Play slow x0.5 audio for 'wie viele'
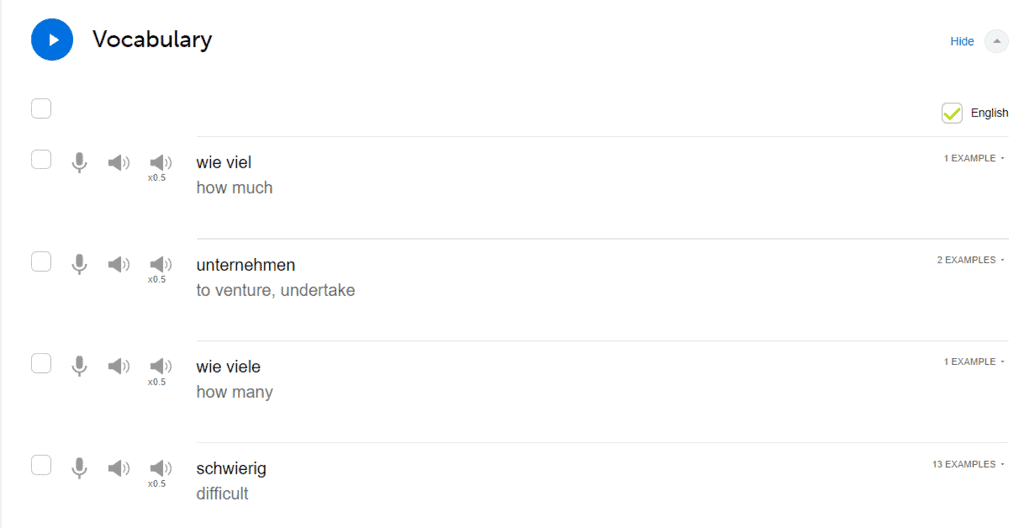Viewport: 1024px width, 528px height. pyautogui.click(x=160, y=367)
